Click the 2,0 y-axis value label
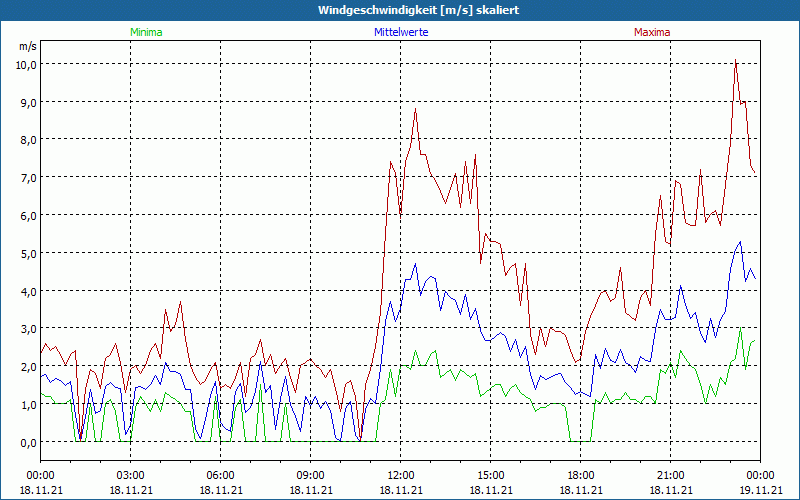800x500 pixels. coord(28,366)
